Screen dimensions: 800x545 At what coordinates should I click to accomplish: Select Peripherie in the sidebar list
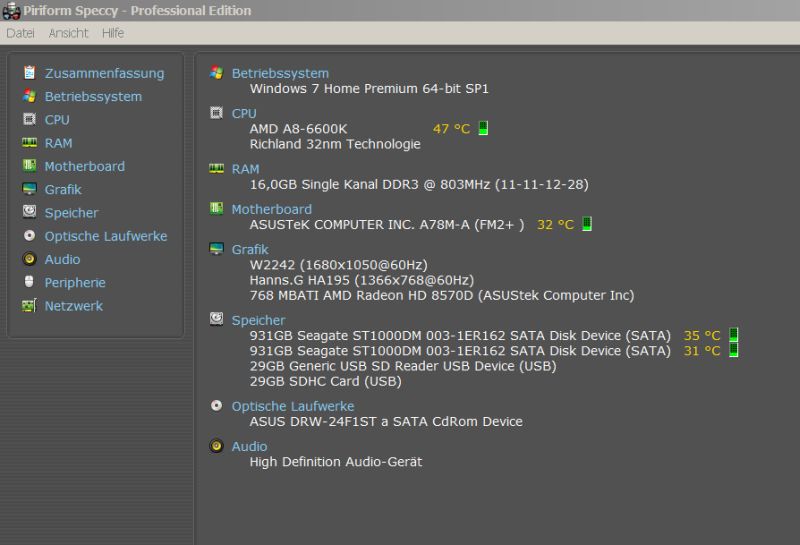tap(75, 283)
